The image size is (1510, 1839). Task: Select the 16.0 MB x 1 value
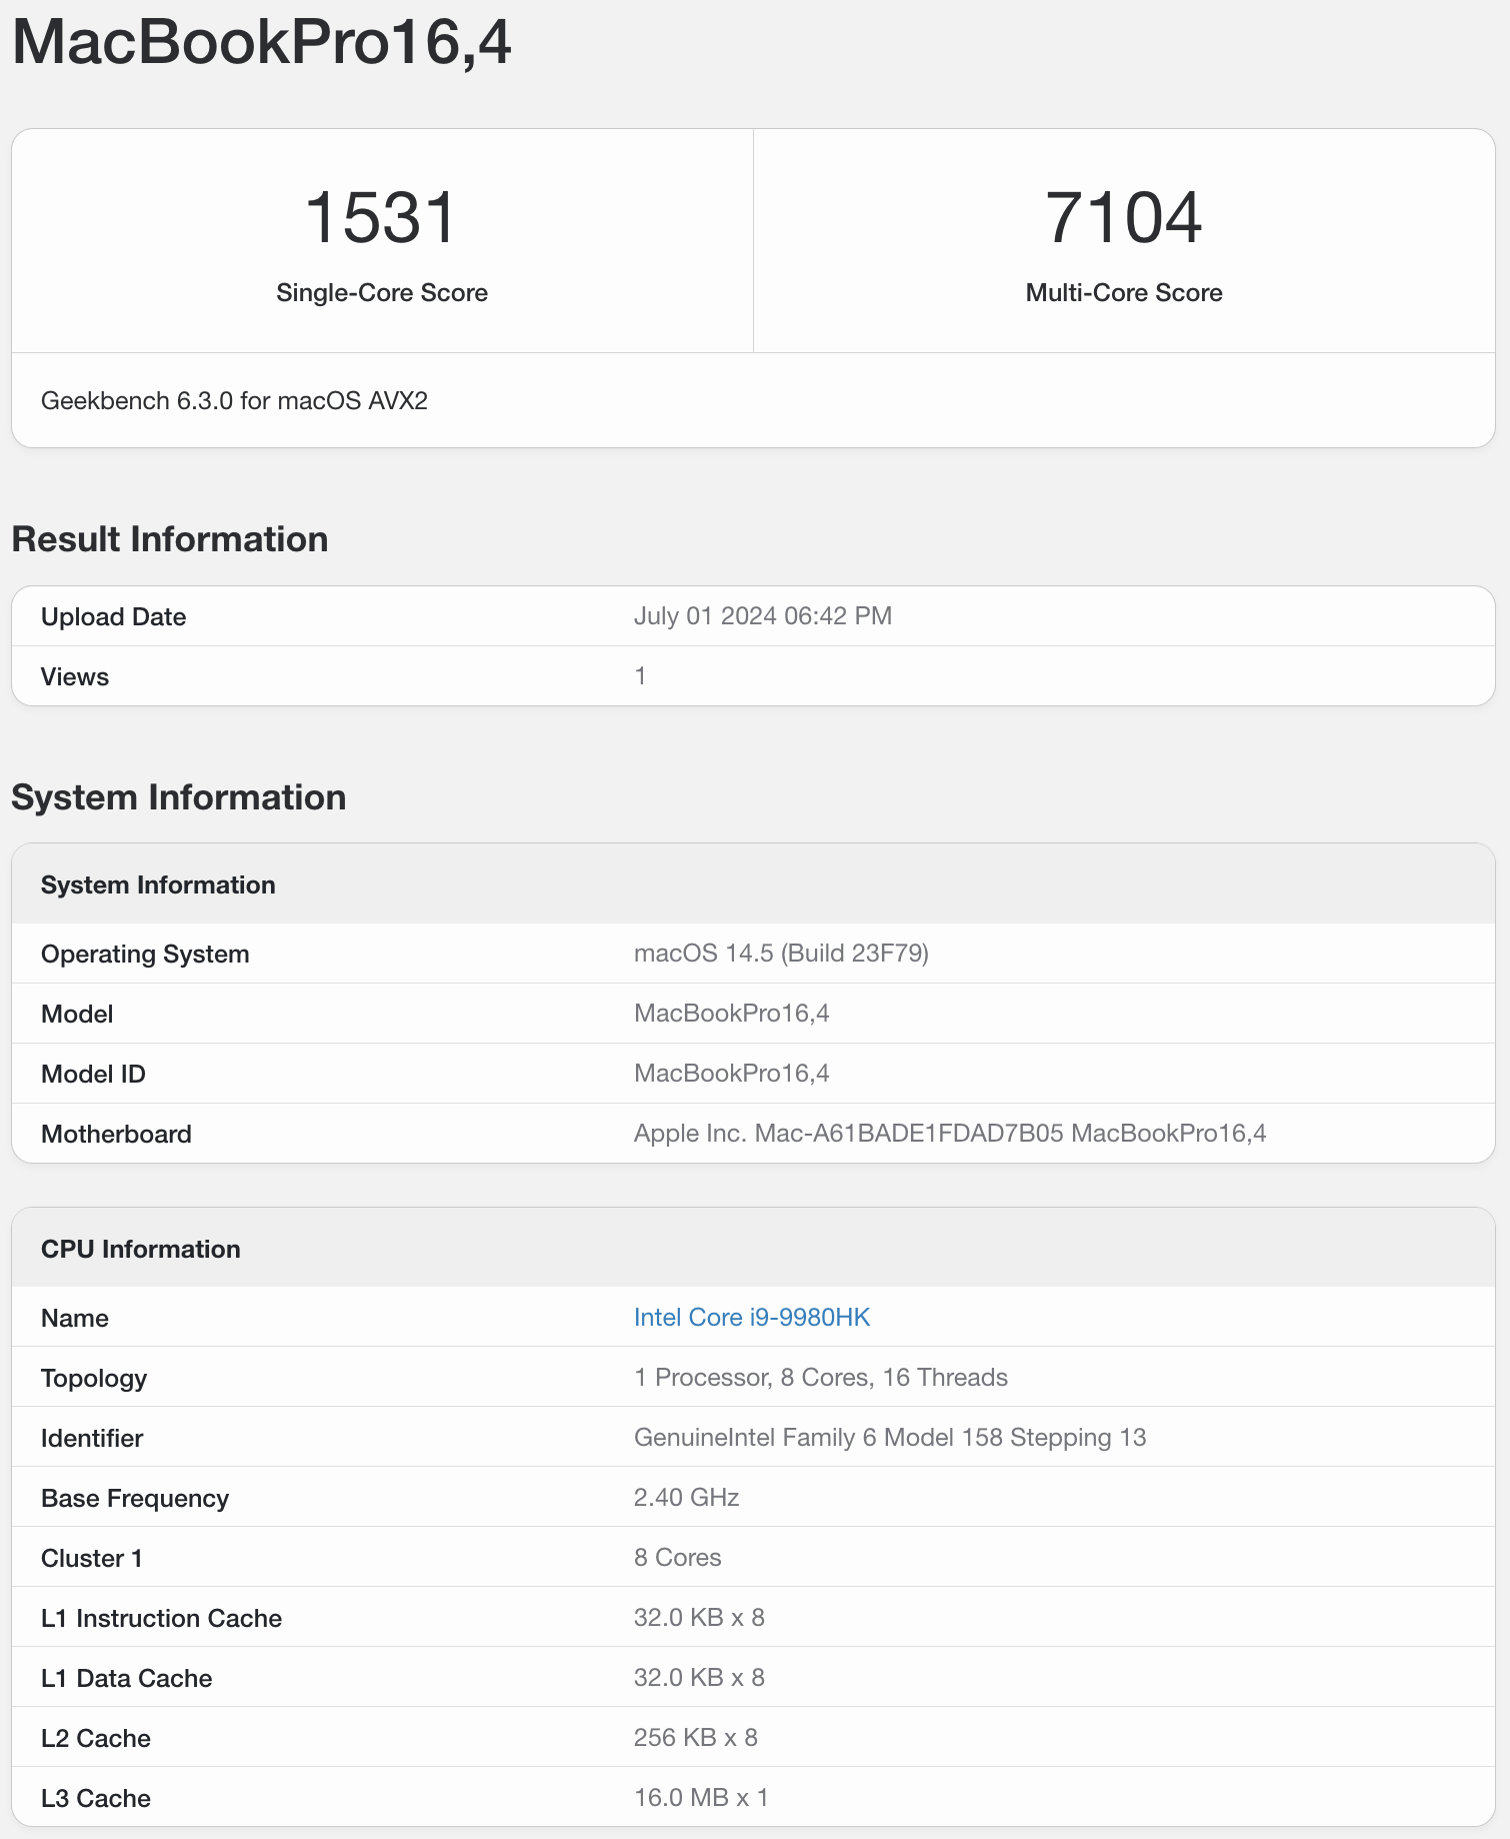click(x=701, y=1797)
